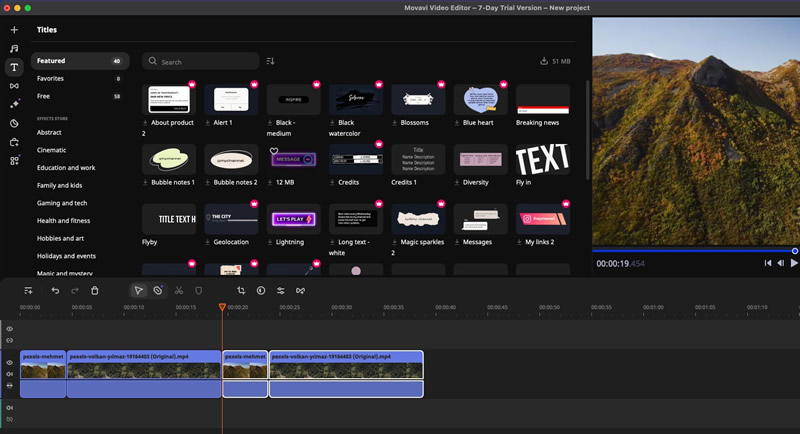800x434 pixels.
Task: Open the Cinematic store category
Action: click(52, 150)
